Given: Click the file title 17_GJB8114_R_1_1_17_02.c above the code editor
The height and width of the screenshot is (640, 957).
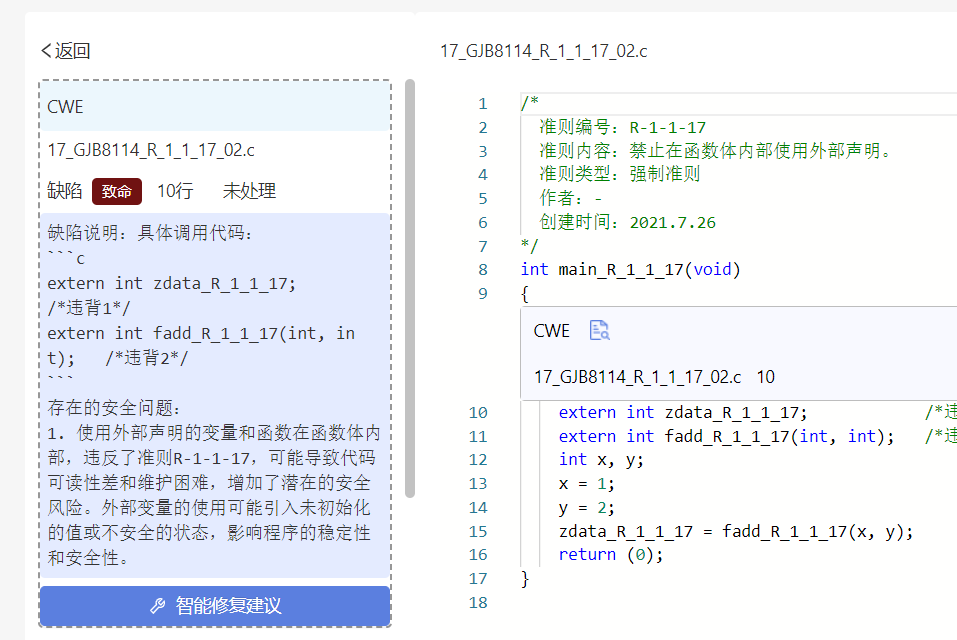Looking at the screenshot, I should 543,51.
